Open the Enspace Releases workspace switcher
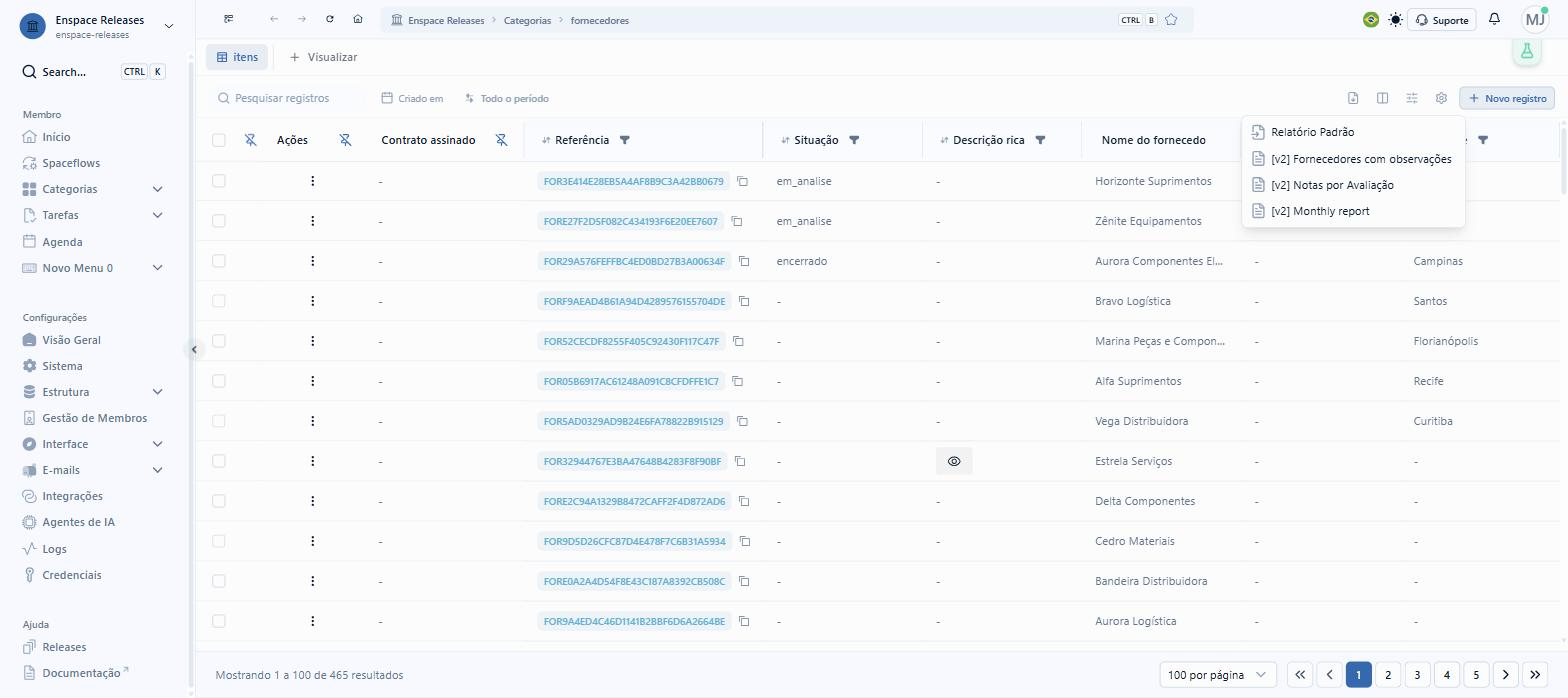 pyautogui.click(x=97, y=26)
